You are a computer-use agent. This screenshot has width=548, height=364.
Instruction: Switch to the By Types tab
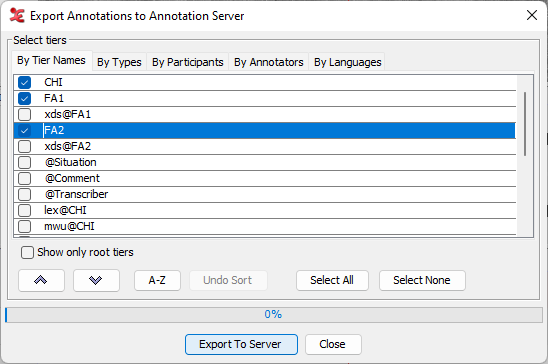(119, 62)
